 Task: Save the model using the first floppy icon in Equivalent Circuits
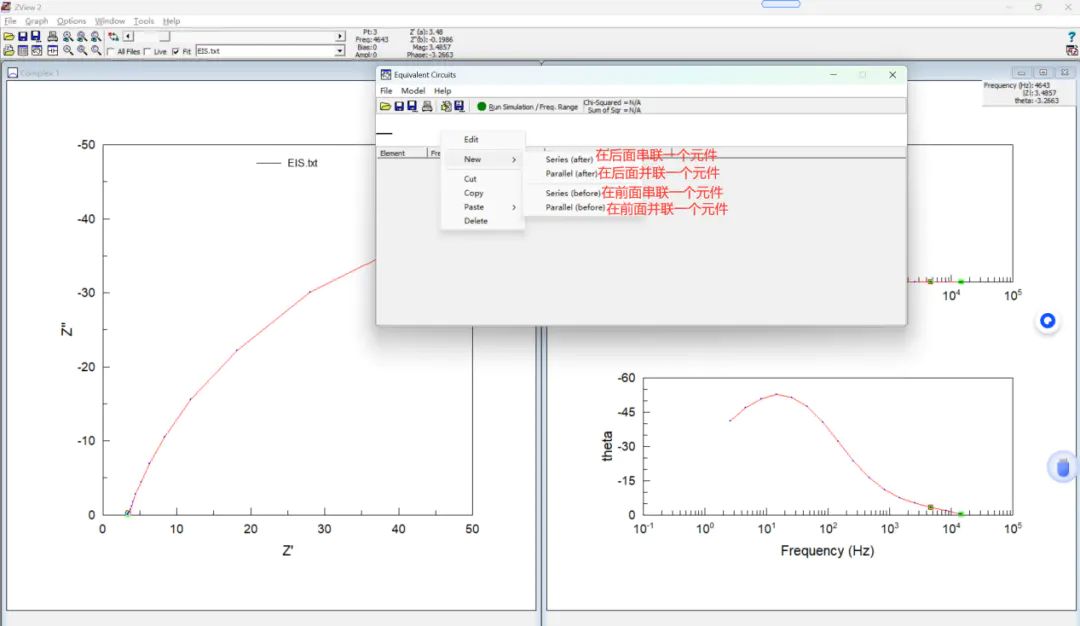pos(399,107)
